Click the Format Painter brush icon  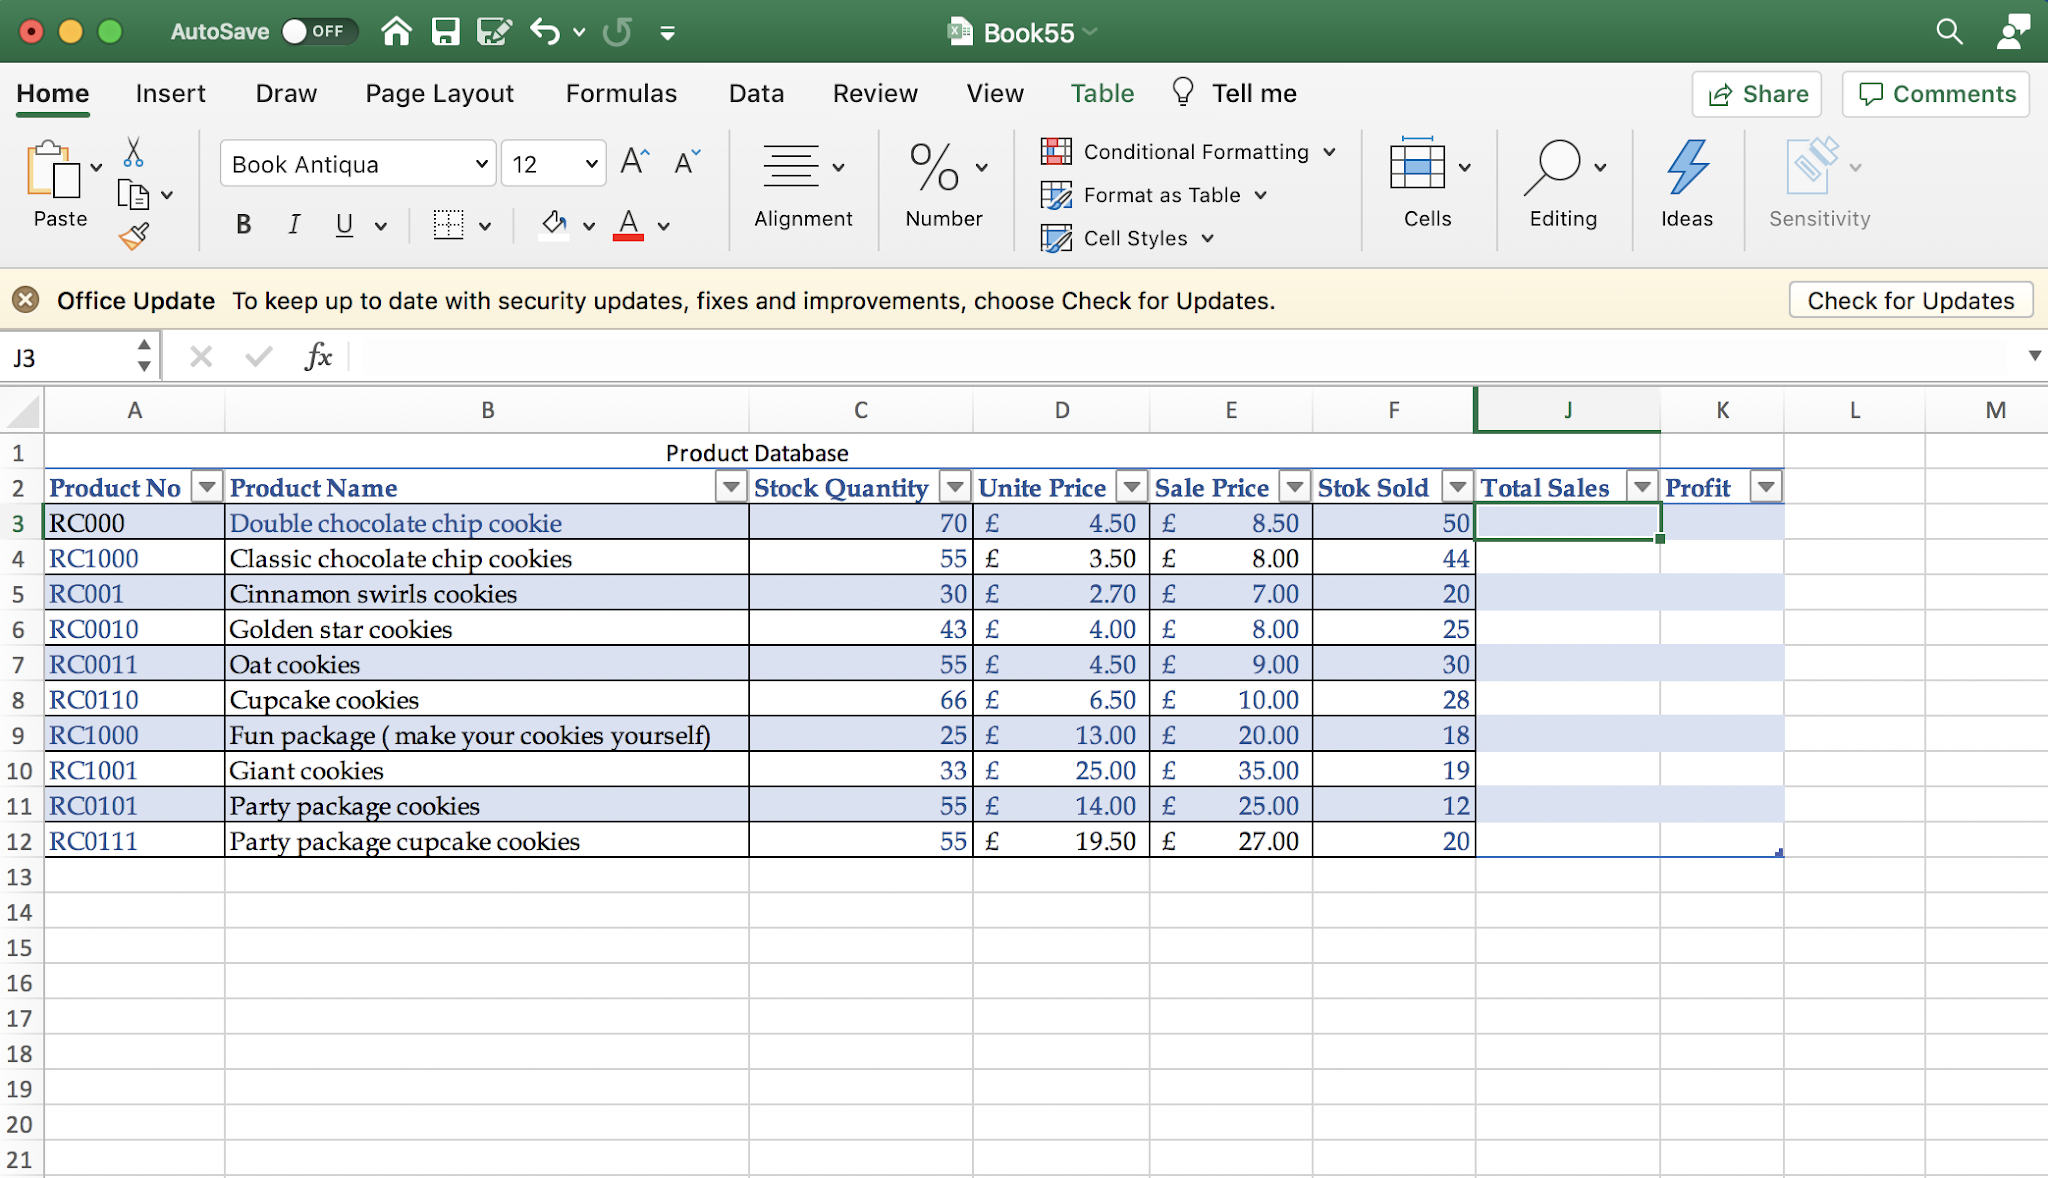134,236
